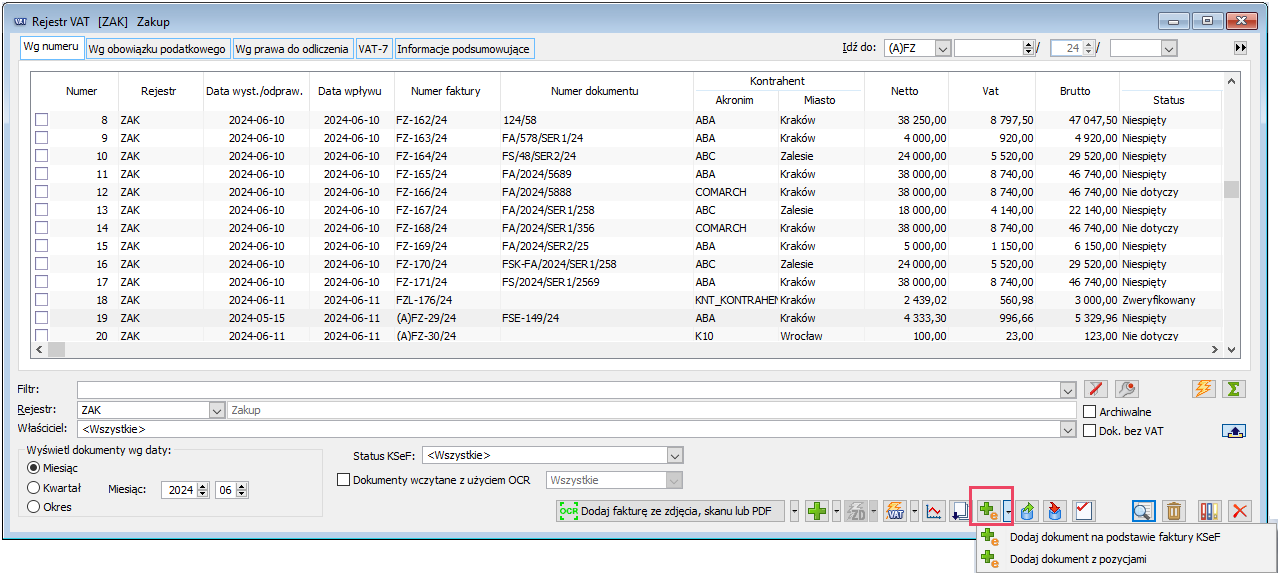Click the year 2024 stepper arrows
Viewport: 1283px width, 577px height.
(203, 490)
